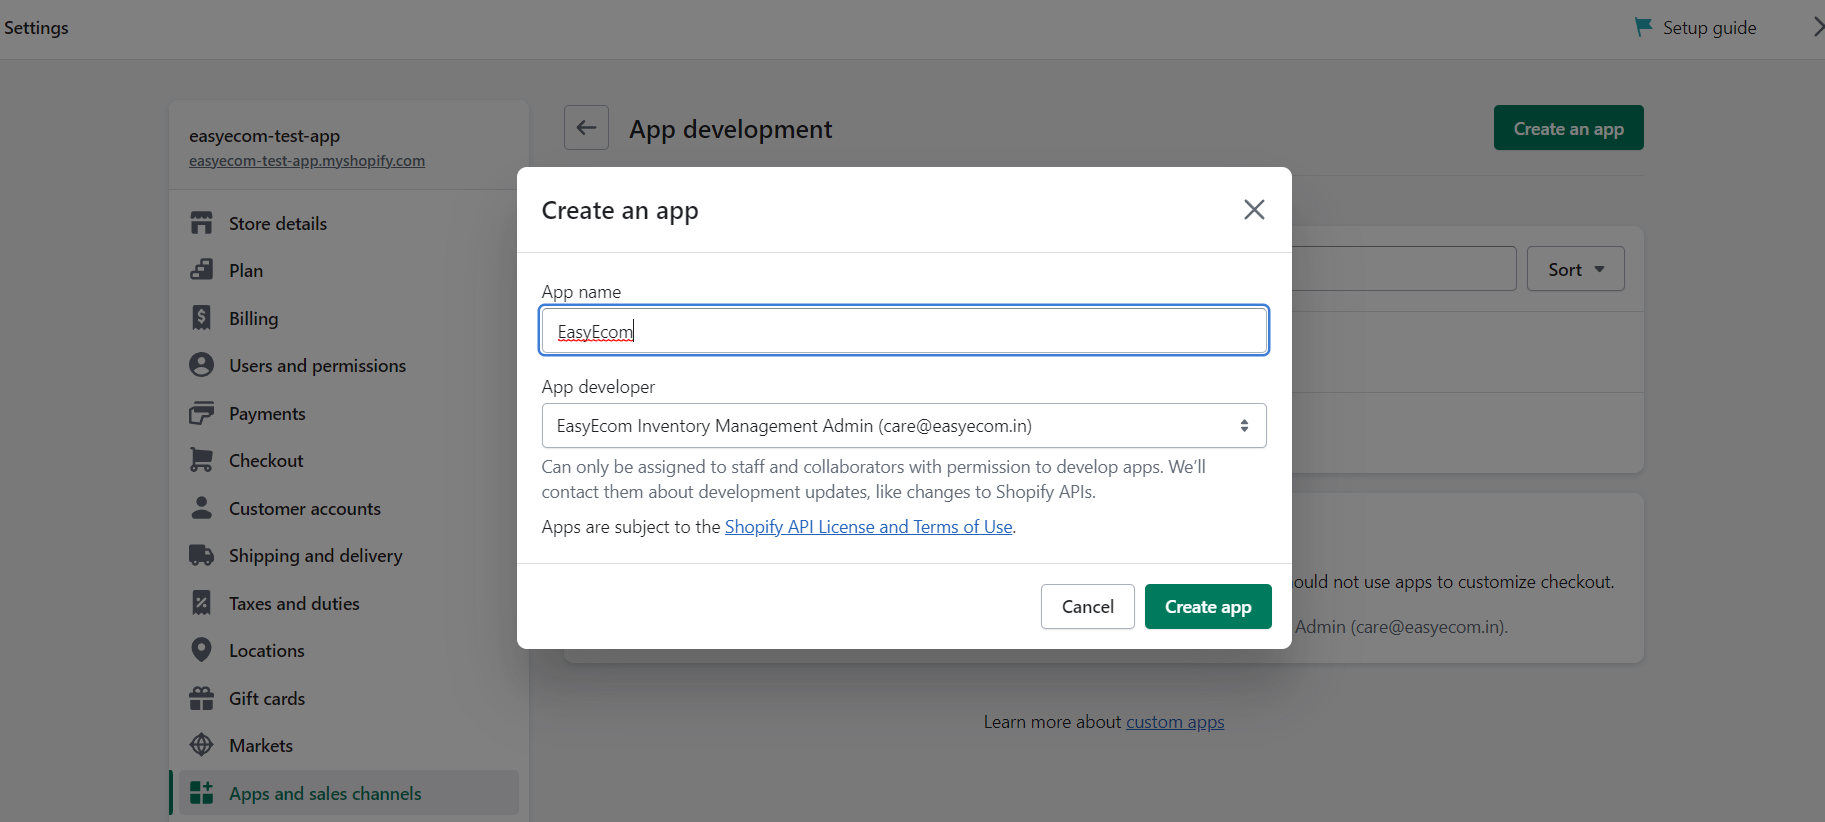Click the easyecom-test-app store name
Viewport: 1825px width, 822px height.
click(x=264, y=136)
